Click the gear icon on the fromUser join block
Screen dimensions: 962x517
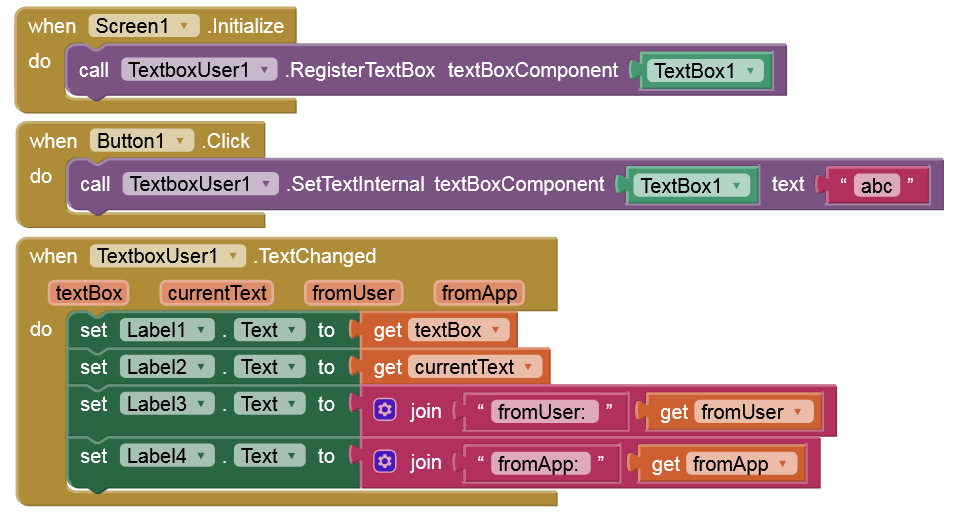[385, 410]
